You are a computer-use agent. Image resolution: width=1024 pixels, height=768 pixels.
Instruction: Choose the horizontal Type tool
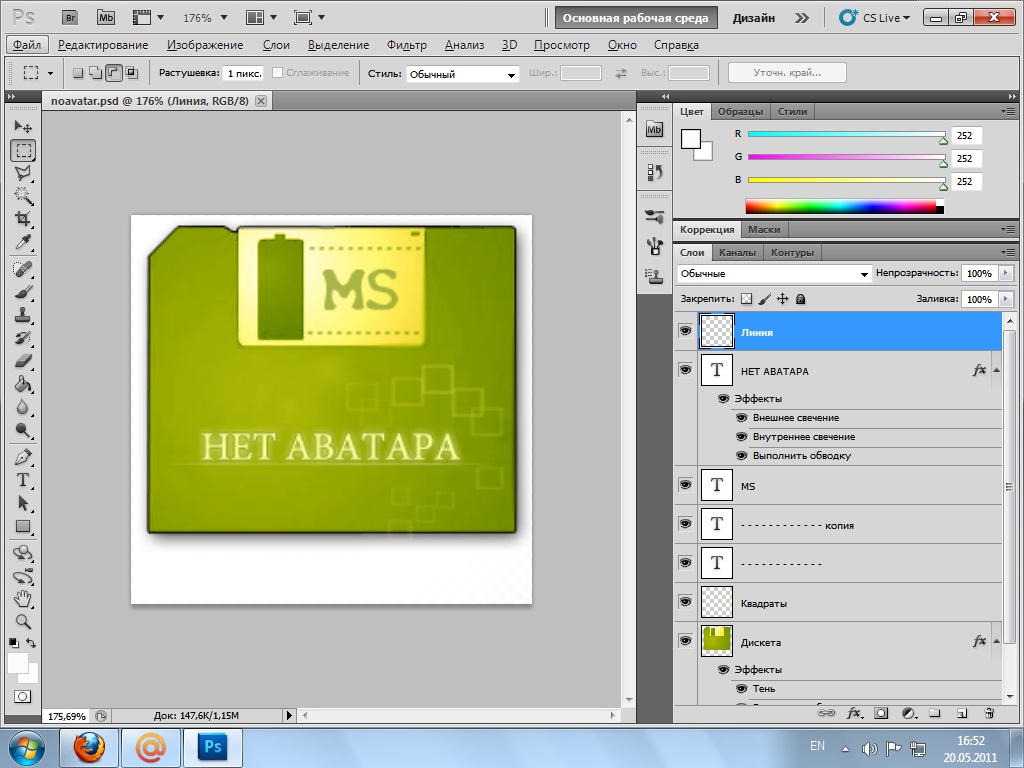pyautogui.click(x=23, y=480)
